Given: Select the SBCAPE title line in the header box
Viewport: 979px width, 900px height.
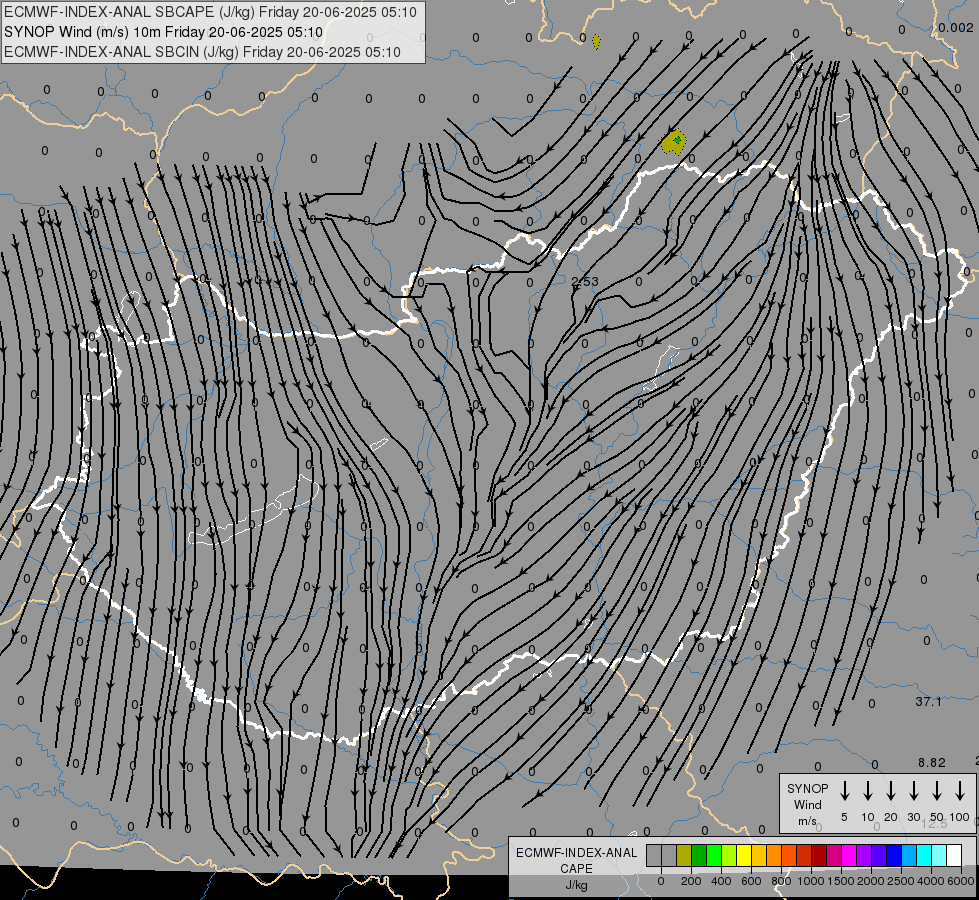Looking at the screenshot, I should pyautogui.click(x=210, y=12).
